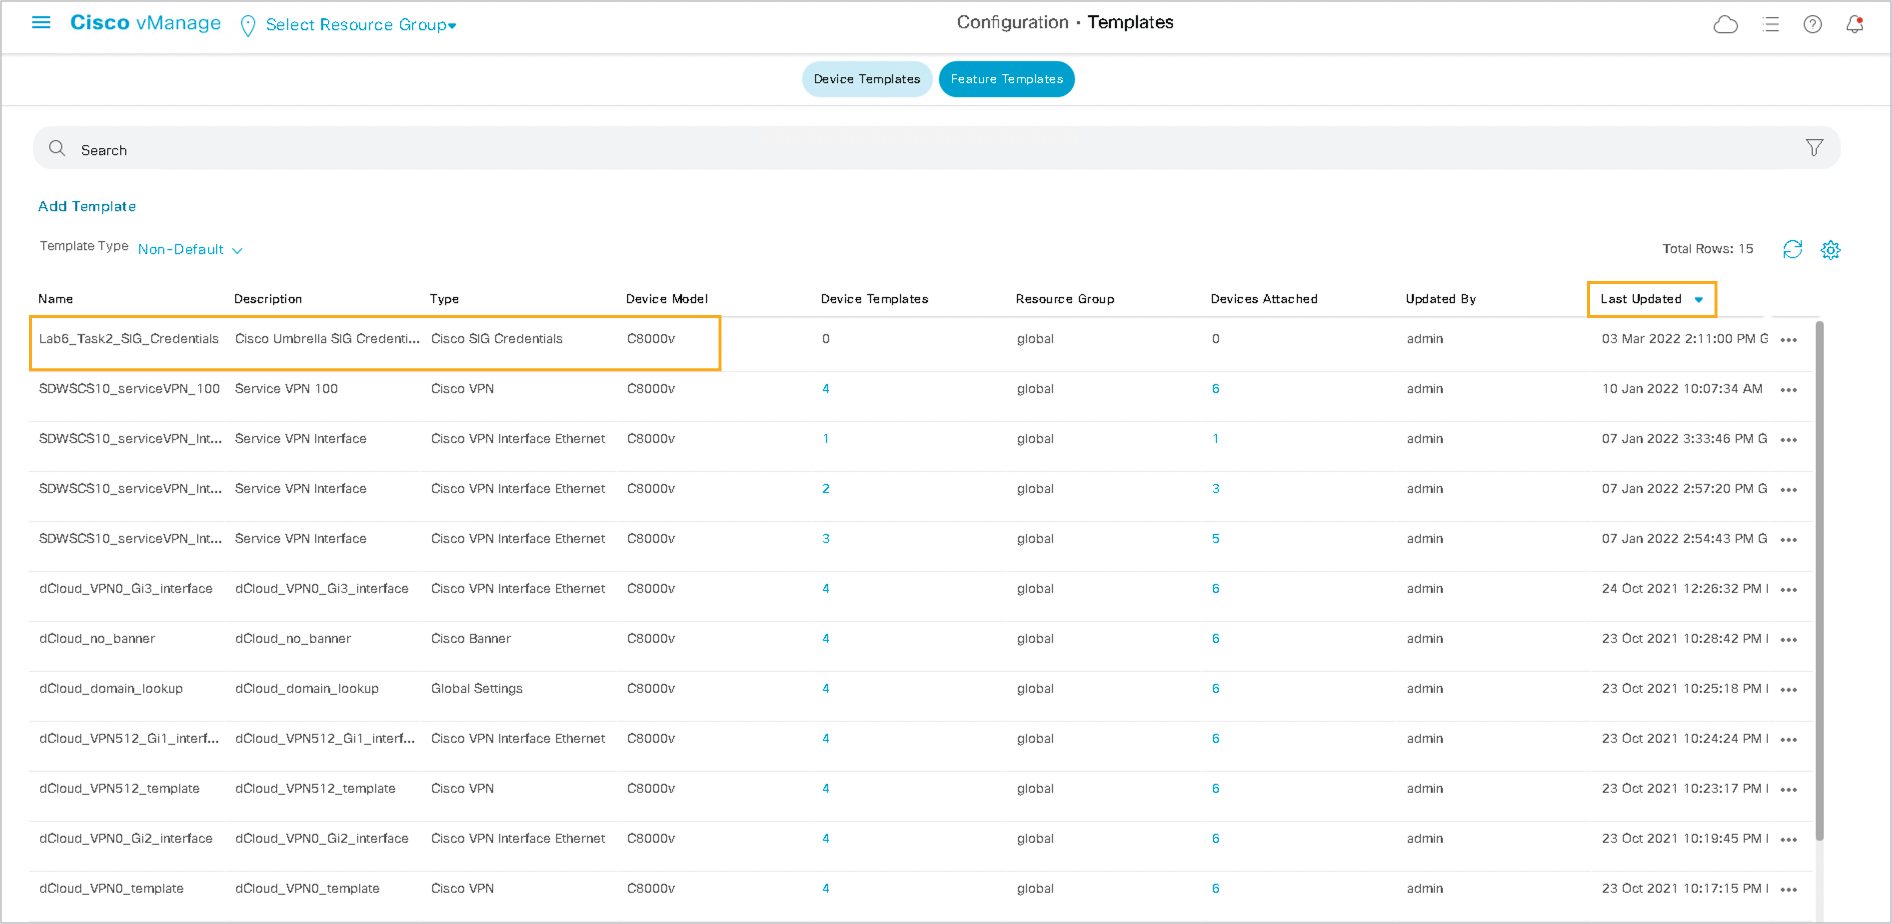The height and width of the screenshot is (924, 1892).
Task: Open device templates count 4 for dCloud_no_banner
Action: click(826, 639)
